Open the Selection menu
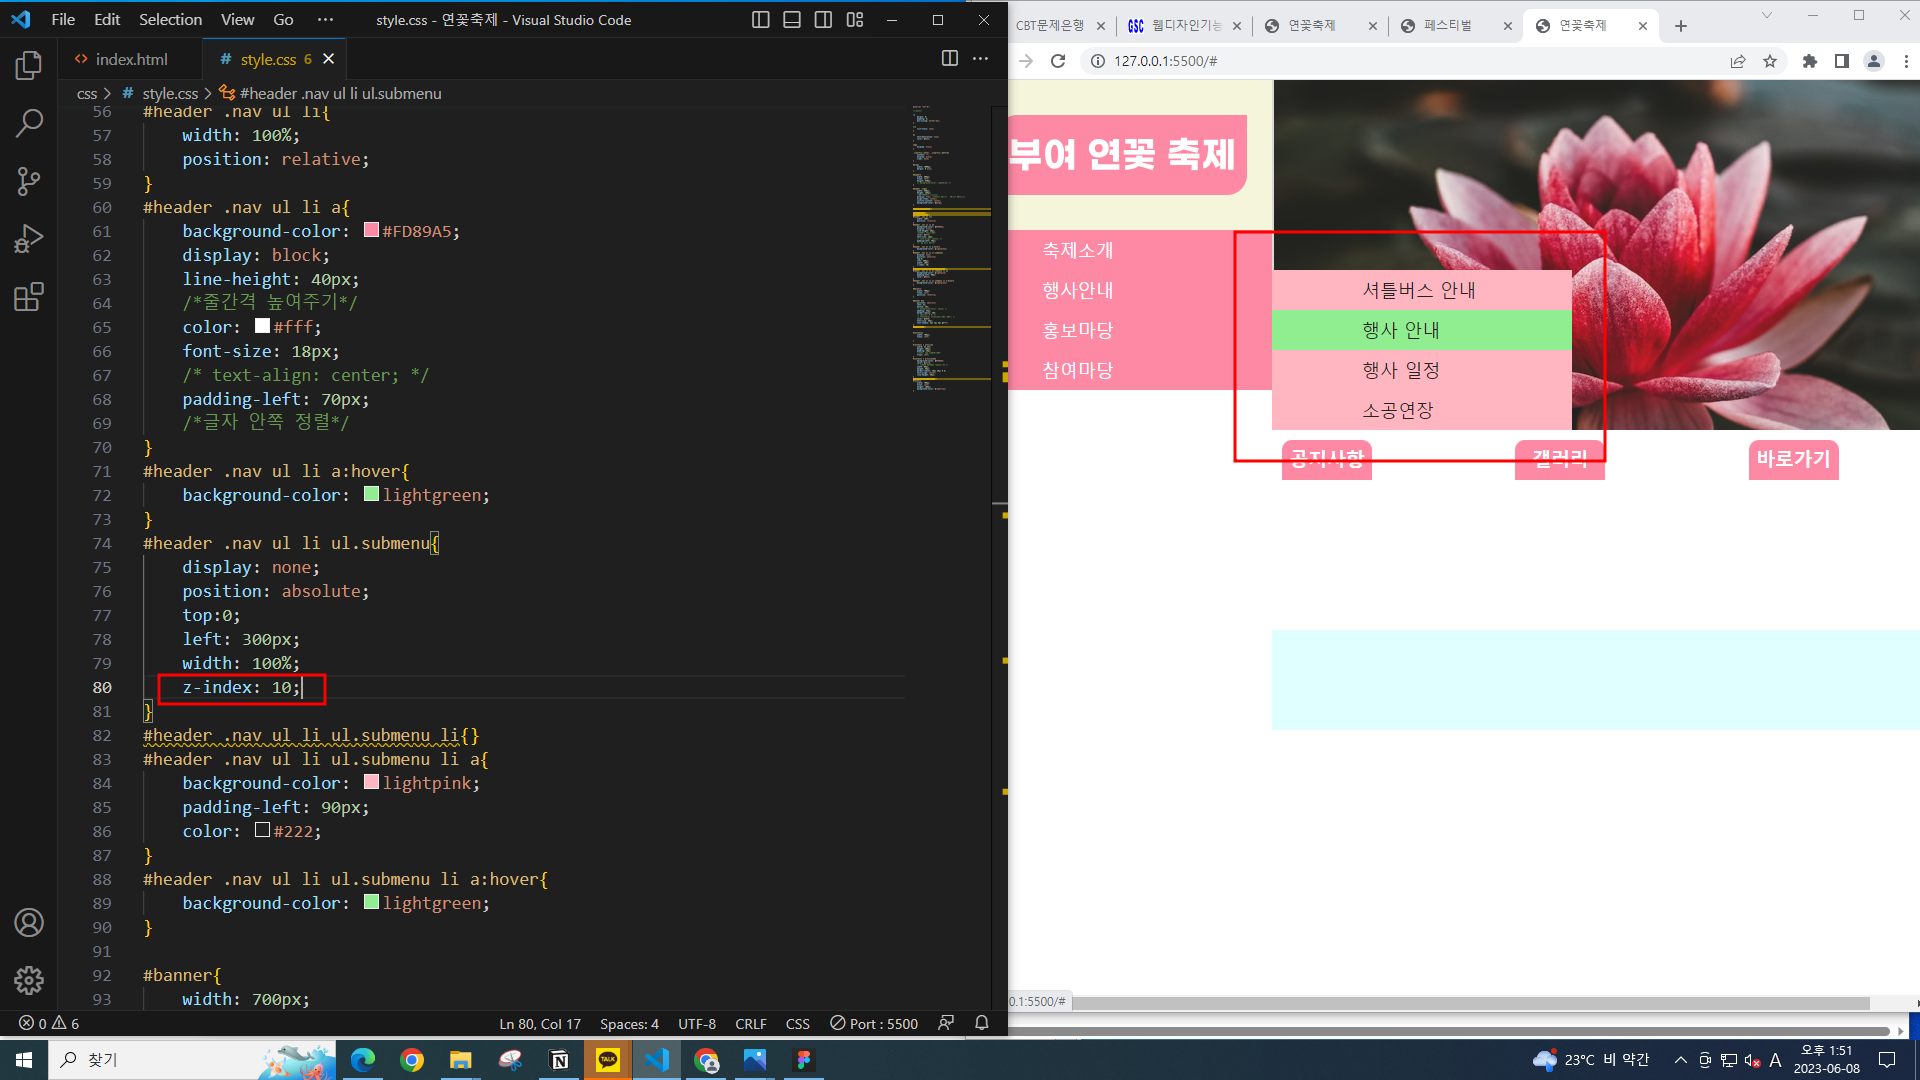The width and height of the screenshot is (1920, 1080). [170, 20]
